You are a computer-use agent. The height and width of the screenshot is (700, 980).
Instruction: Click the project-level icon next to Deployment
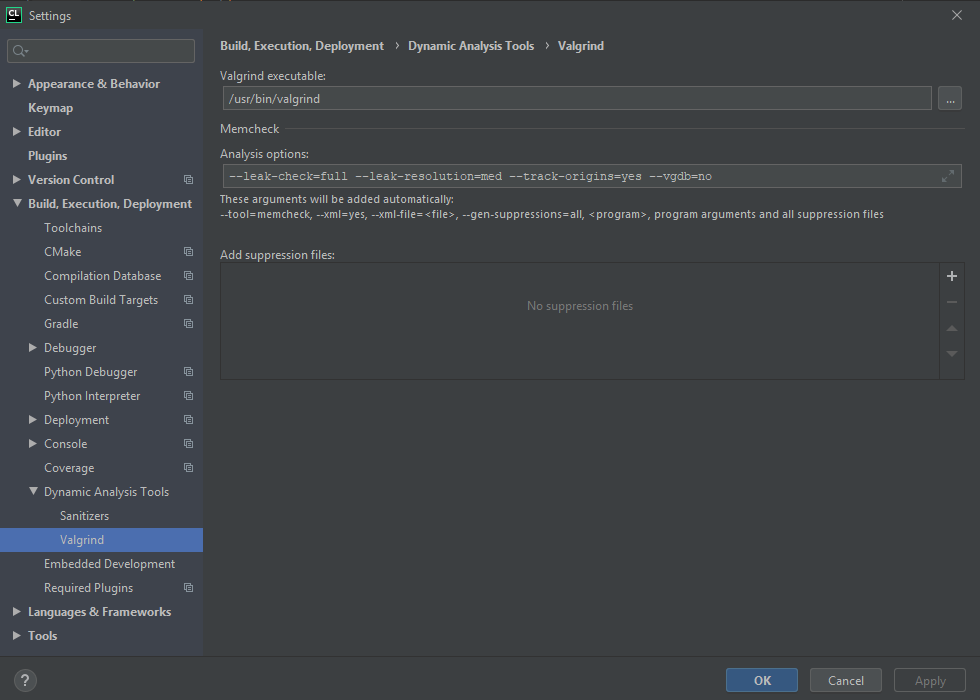point(188,420)
